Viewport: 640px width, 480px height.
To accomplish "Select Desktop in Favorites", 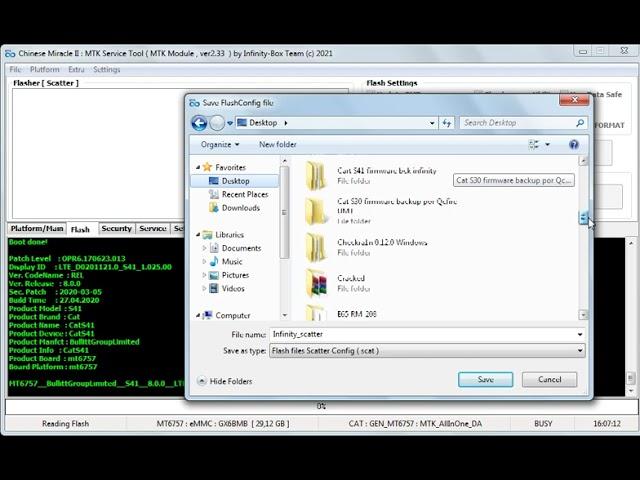I will coord(234,181).
